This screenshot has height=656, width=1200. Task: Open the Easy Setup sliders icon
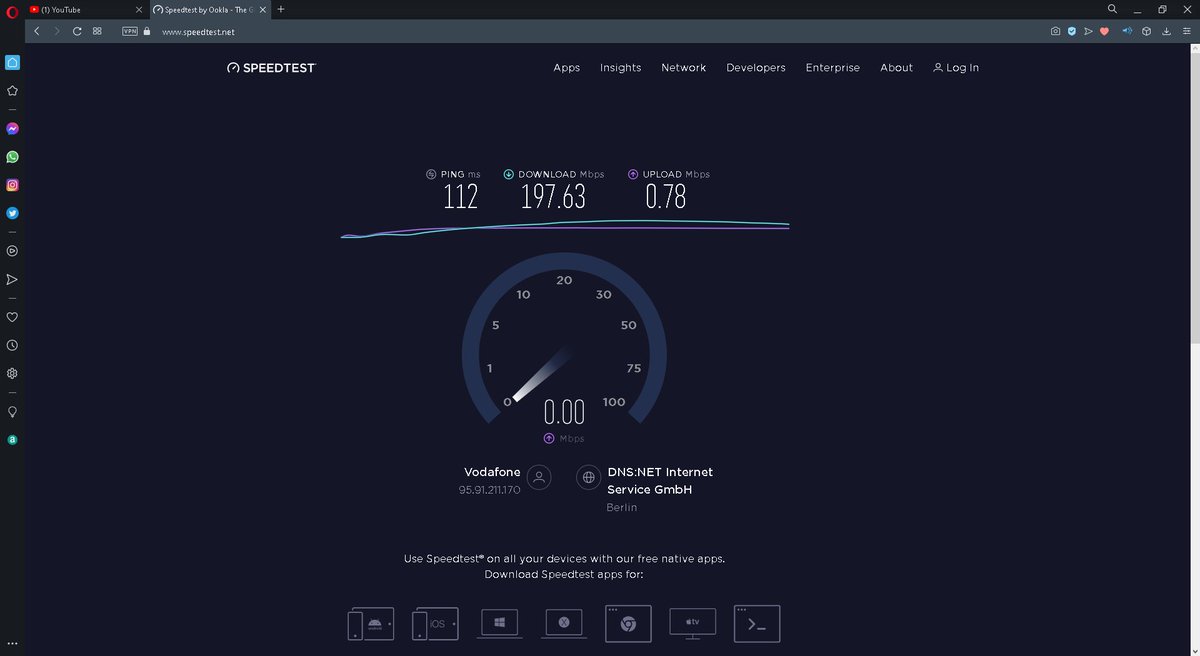click(x=1186, y=31)
